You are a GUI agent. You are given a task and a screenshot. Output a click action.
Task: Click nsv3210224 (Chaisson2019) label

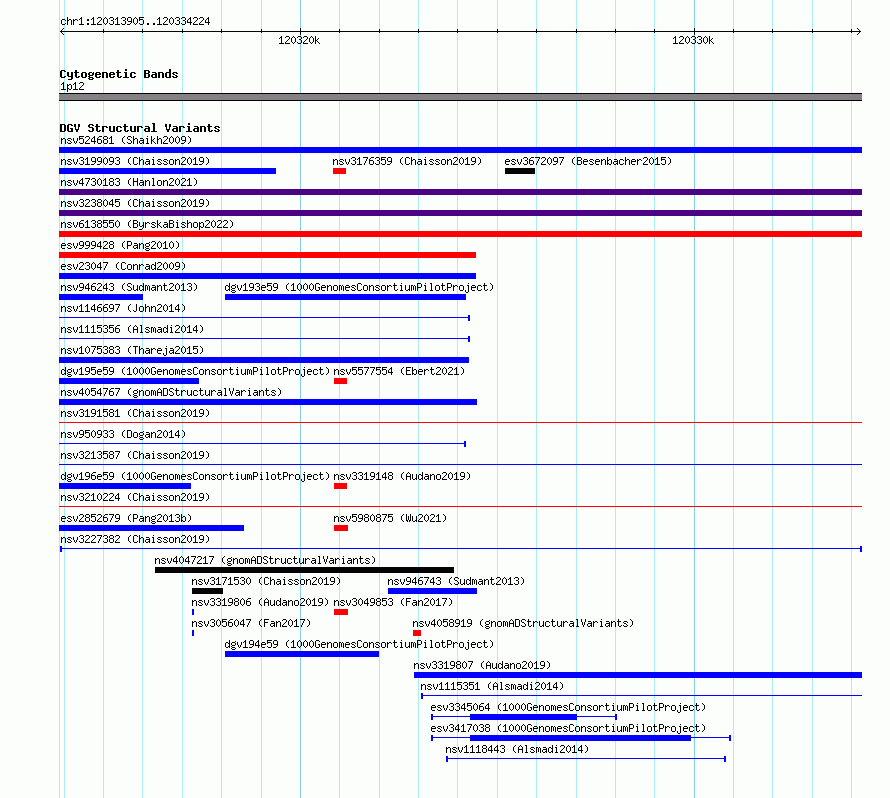[x=135, y=497]
